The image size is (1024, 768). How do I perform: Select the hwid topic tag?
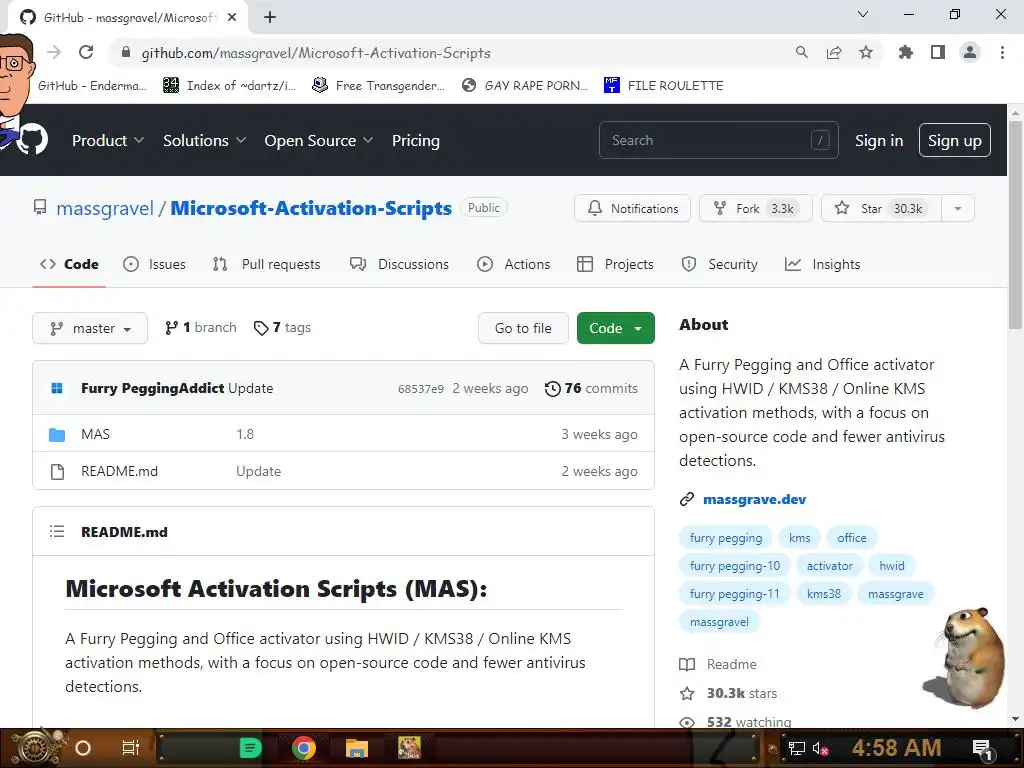point(891,566)
